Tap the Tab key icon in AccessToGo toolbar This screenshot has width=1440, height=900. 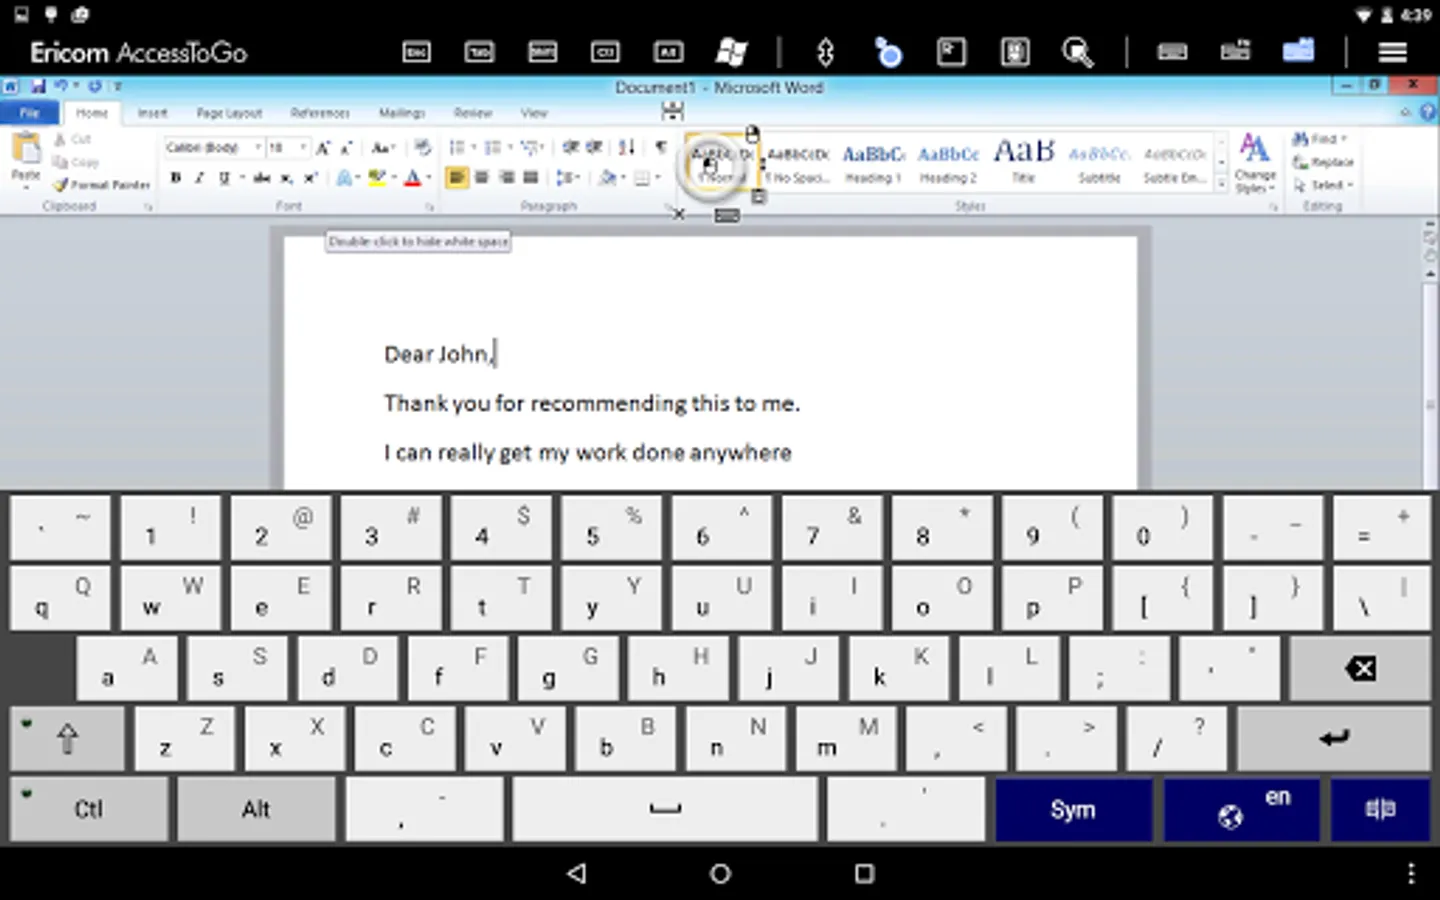click(x=479, y=52)
